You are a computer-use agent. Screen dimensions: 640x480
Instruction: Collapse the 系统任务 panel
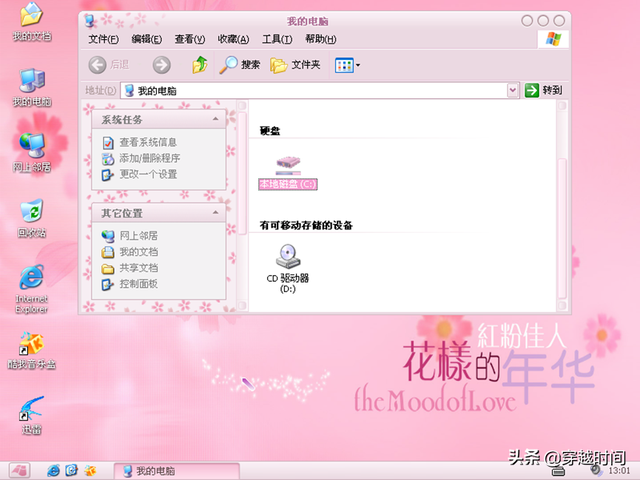coord(215,119)
